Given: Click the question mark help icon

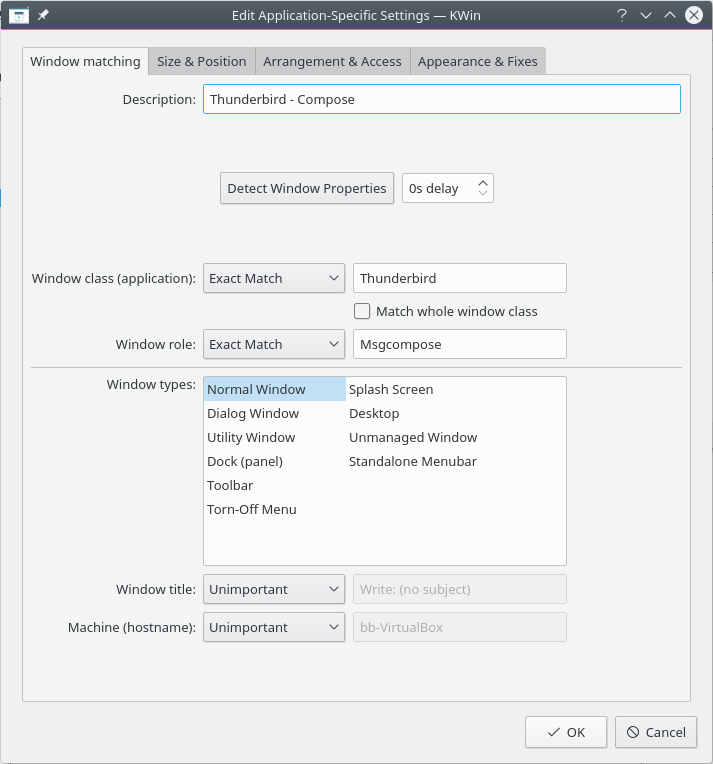Looking at the screenshot, I should click(x=622, y=15).
